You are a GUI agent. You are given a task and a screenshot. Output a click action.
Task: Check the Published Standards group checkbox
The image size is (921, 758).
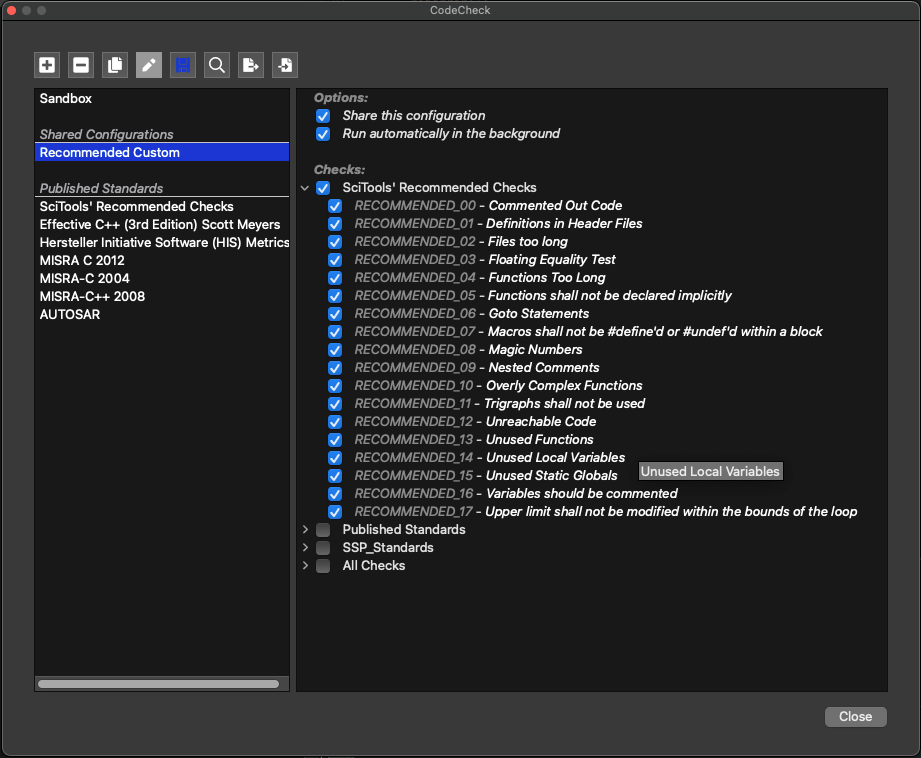(323, 530)
